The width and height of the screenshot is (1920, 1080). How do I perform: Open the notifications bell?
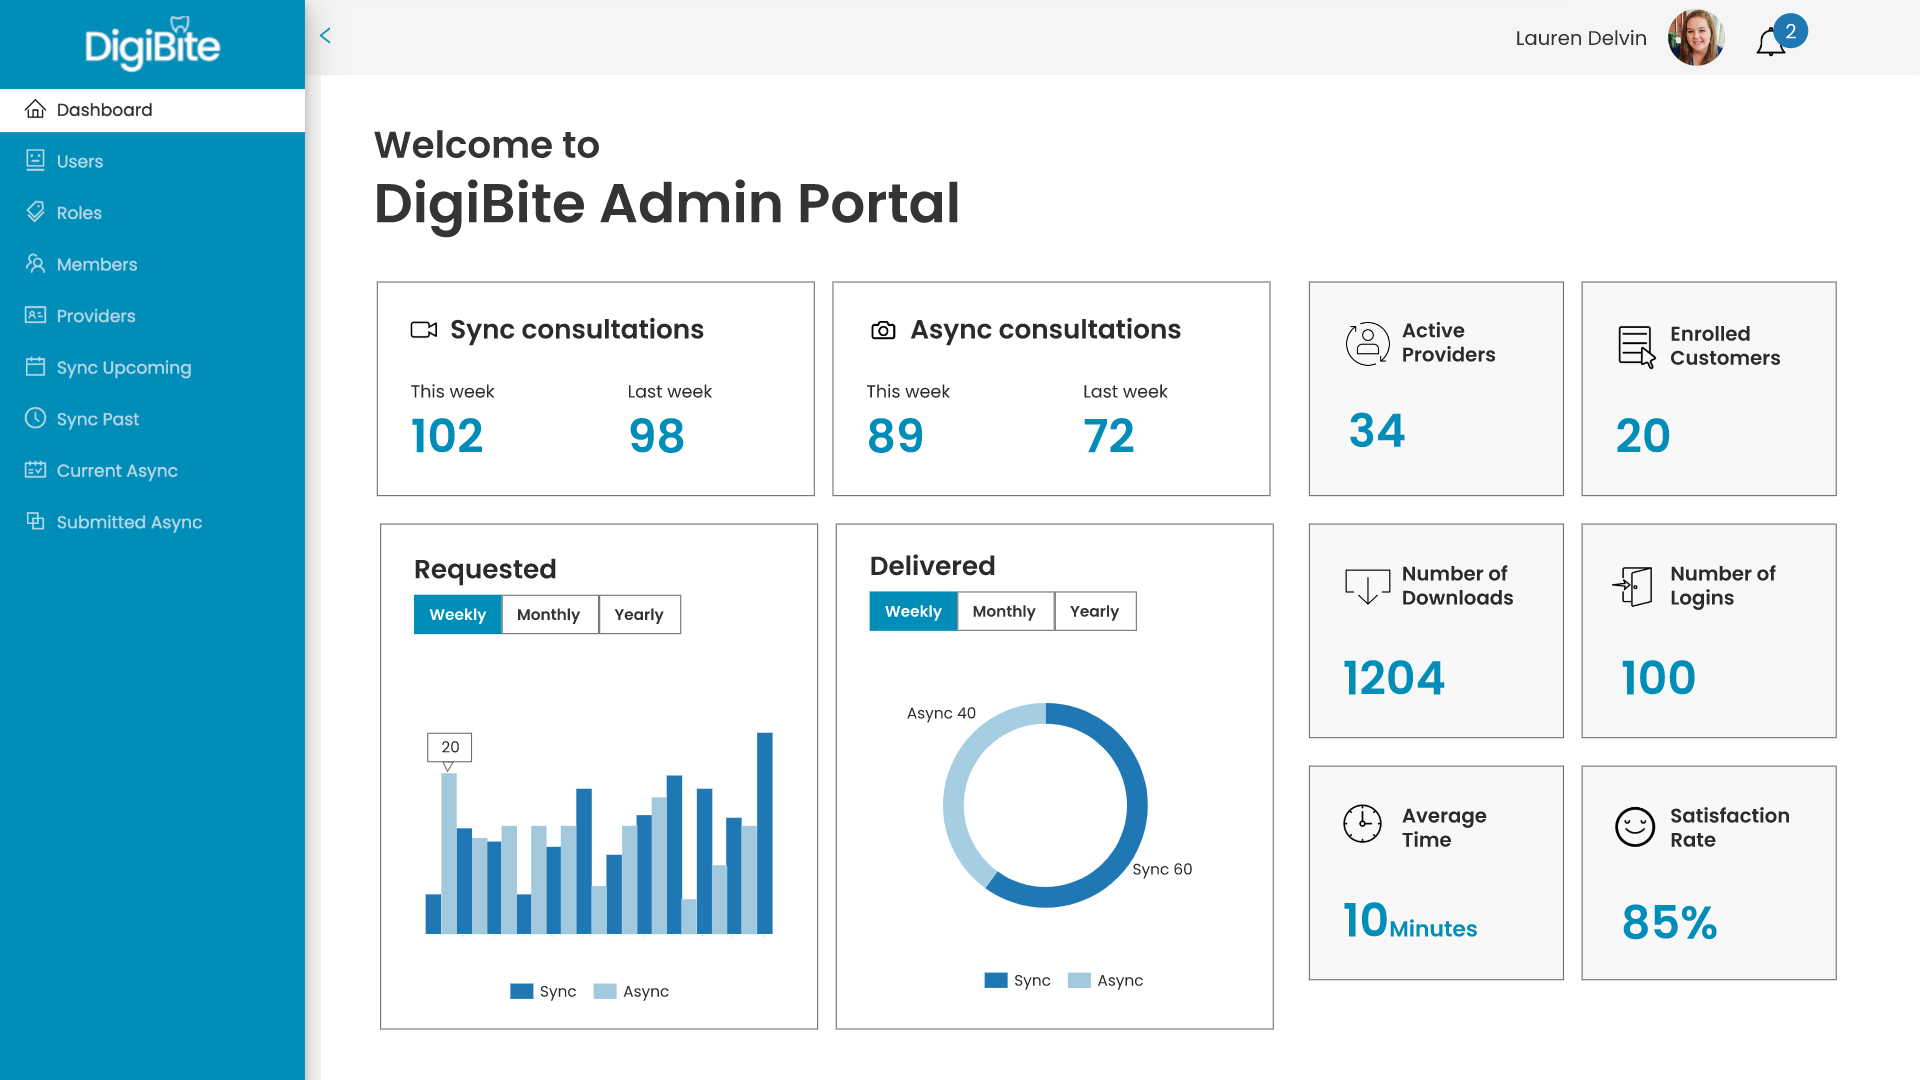pyautogui.click(x=1770, y=42)
